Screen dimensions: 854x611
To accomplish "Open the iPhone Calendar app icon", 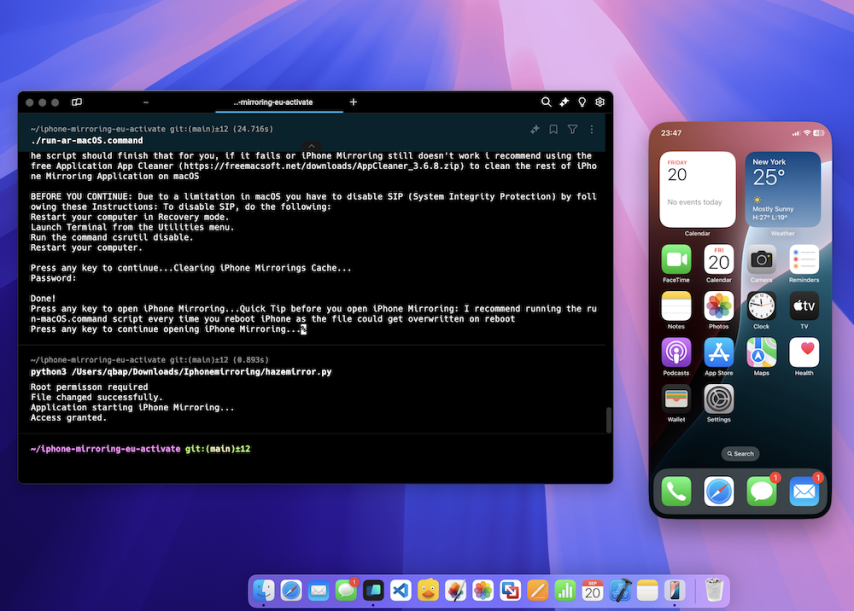I will (x=719, y=260).
